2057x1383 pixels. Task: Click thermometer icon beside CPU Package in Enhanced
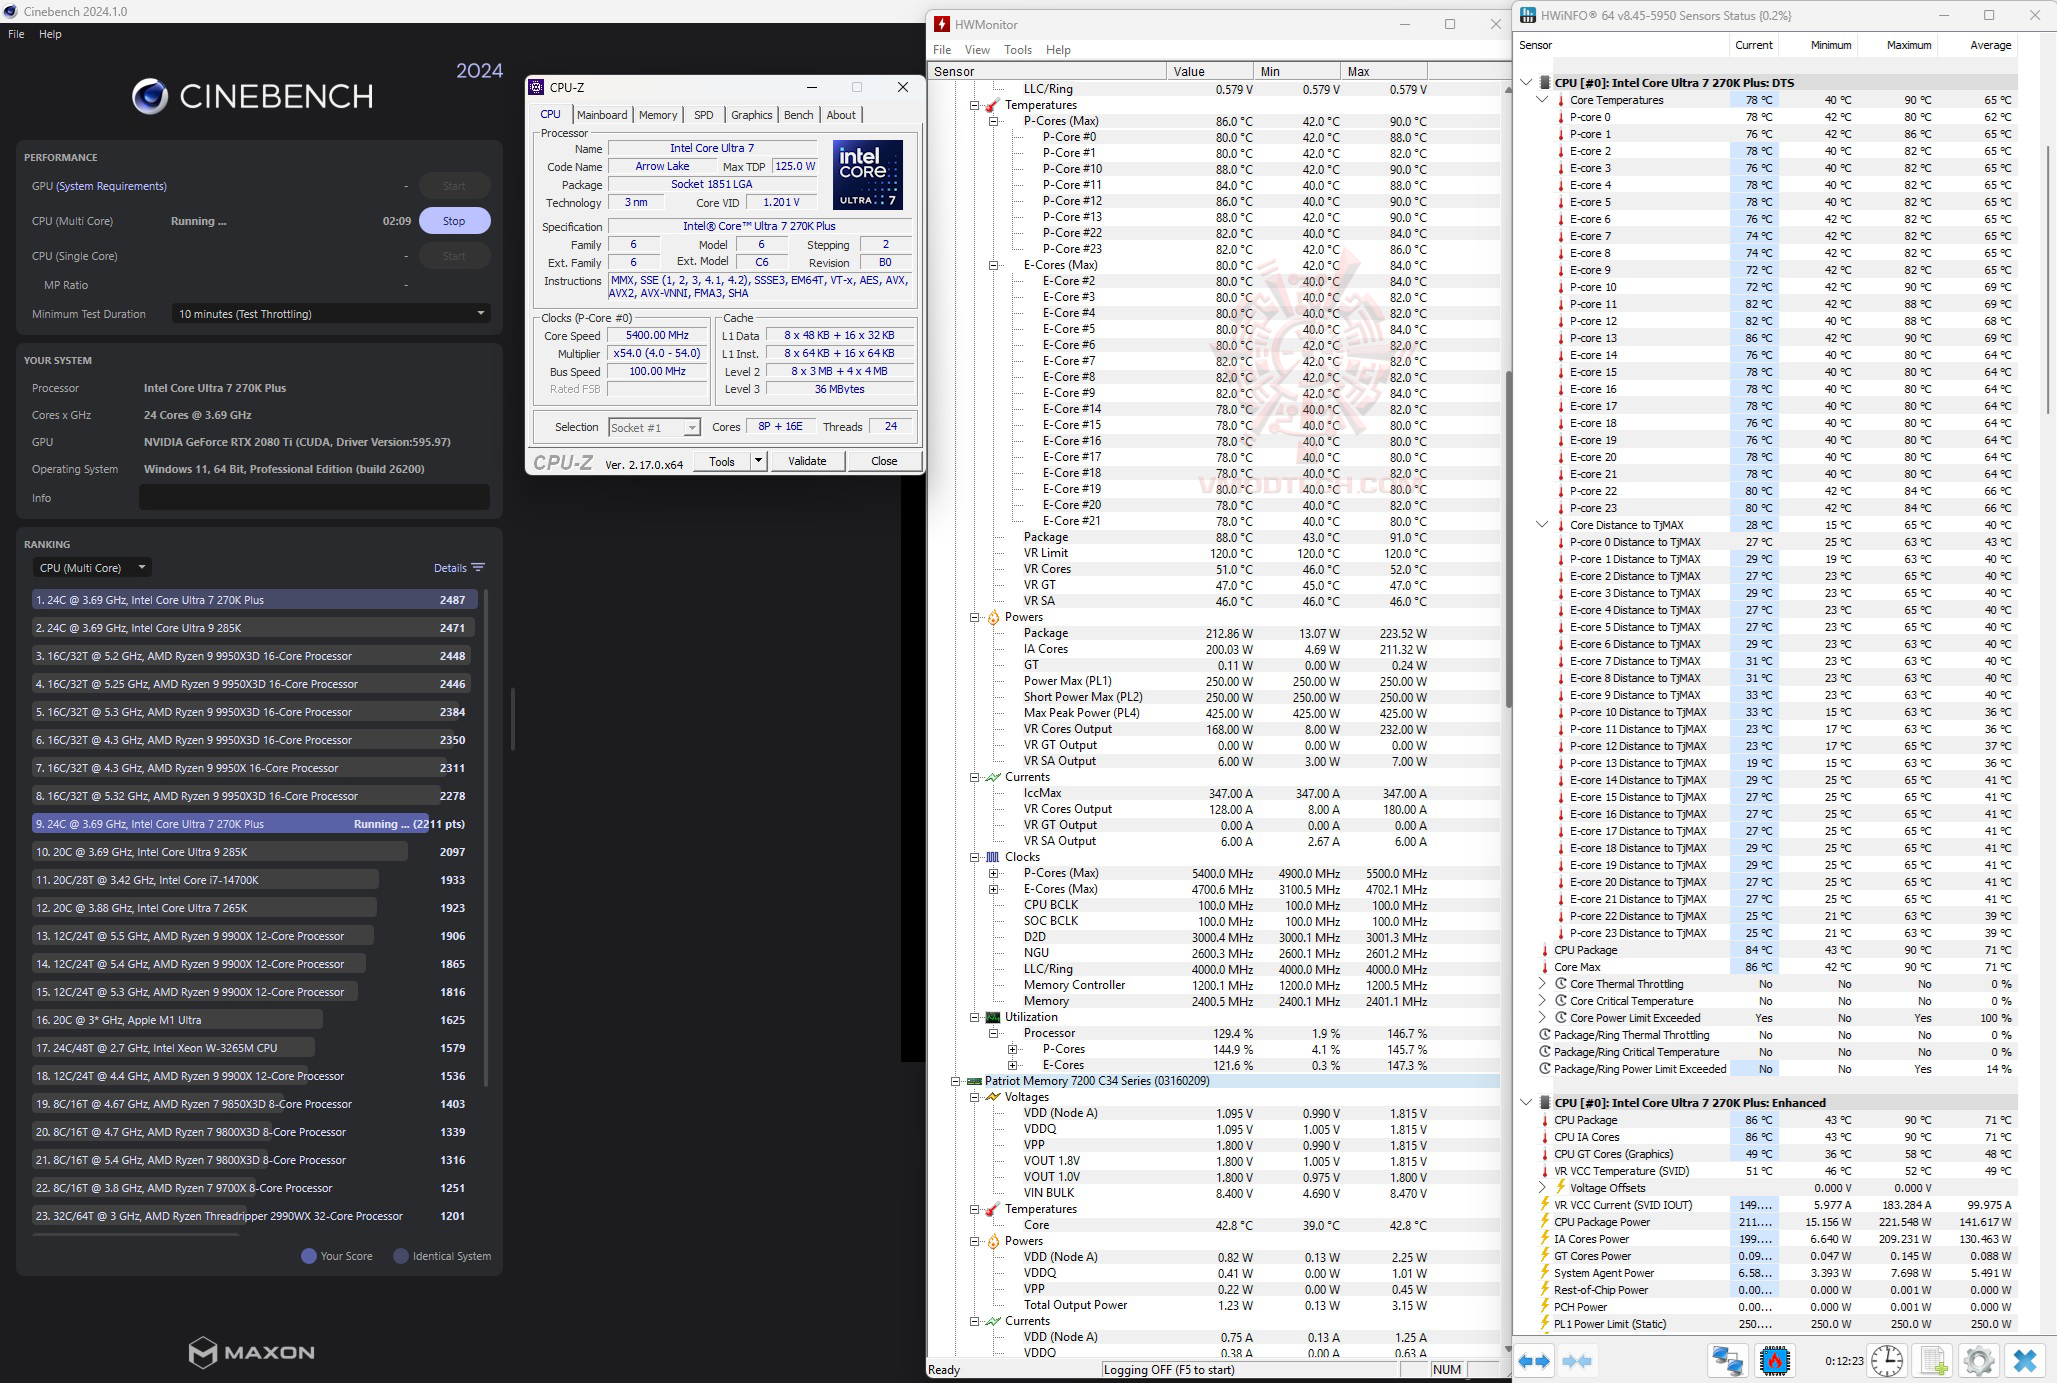[x=1545, y=1120]
